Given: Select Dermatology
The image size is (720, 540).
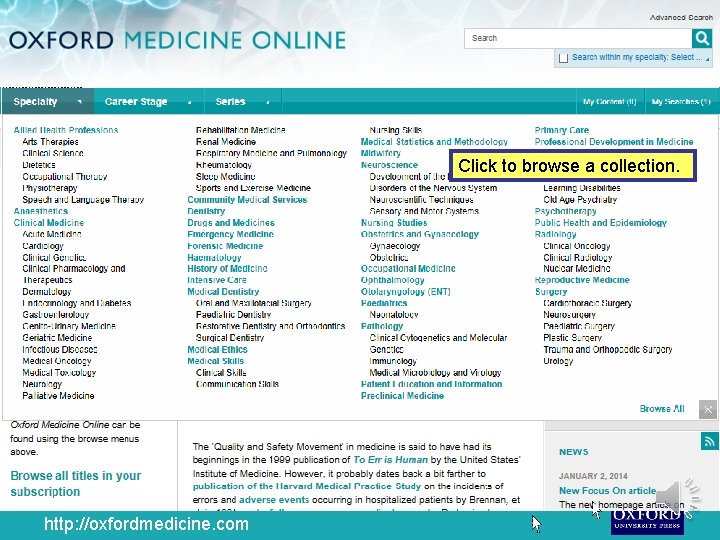Looking at the screenshot, I should [x=46, y=292].
